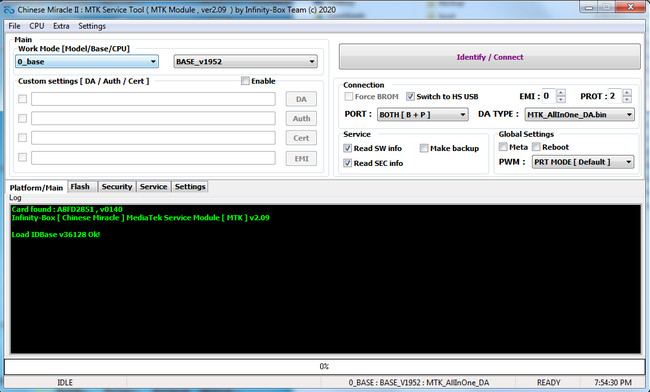Click the DA file path input field

153,99
